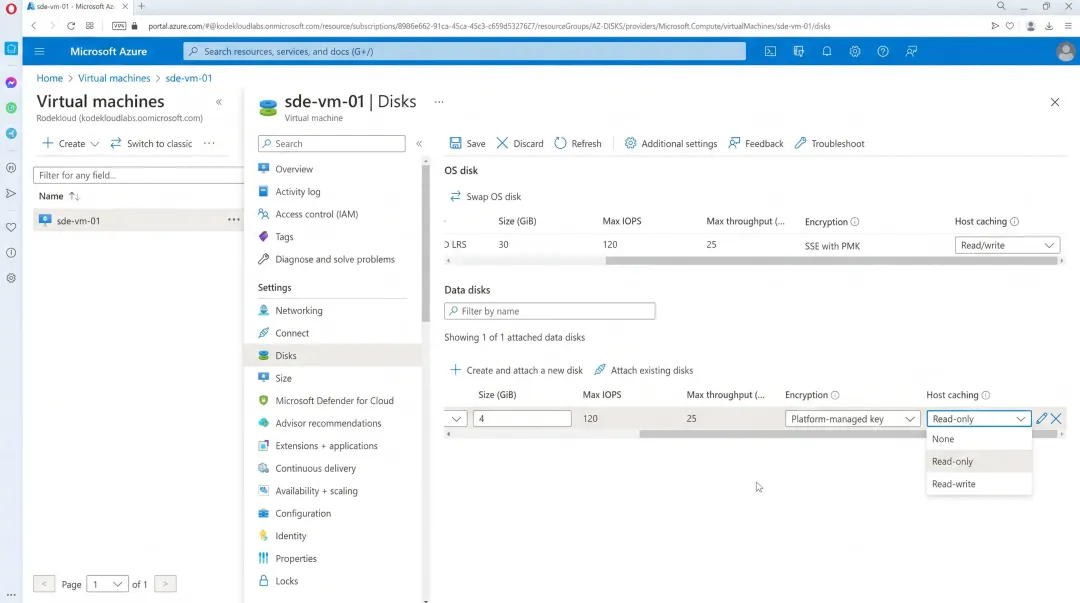
Task: Click the resource menu Search field
Action: coord(331,143)
